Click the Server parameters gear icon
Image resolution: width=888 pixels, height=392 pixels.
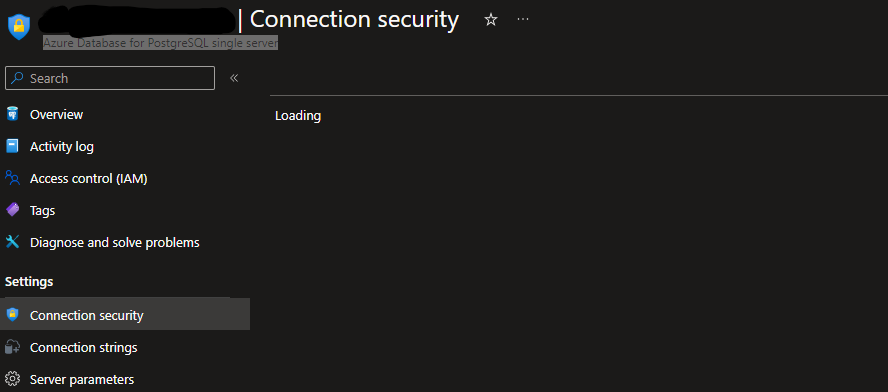(x=12, y=378)
